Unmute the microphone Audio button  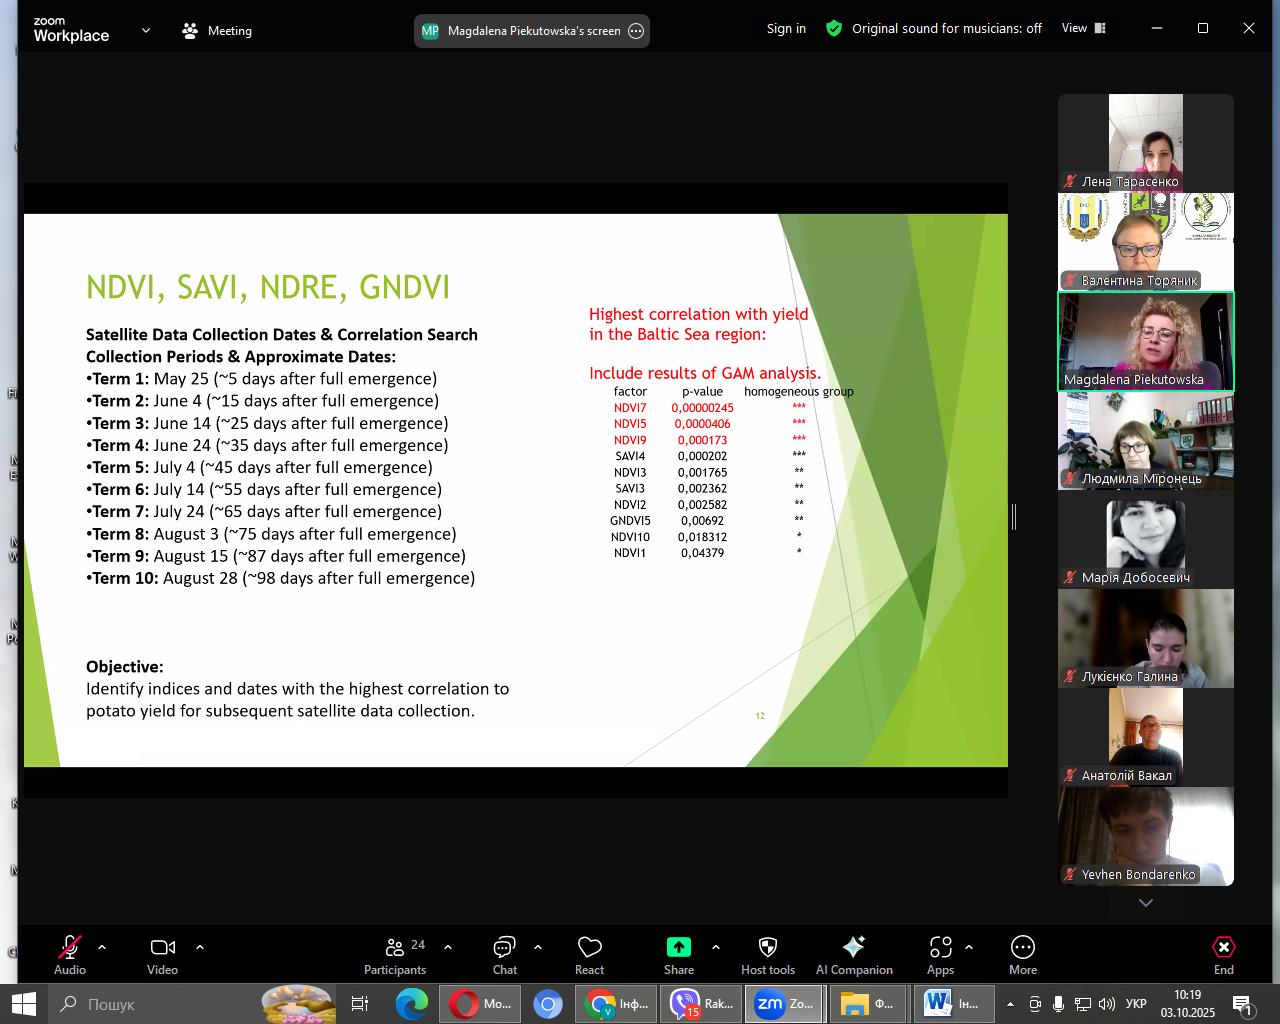click(70, 955)
